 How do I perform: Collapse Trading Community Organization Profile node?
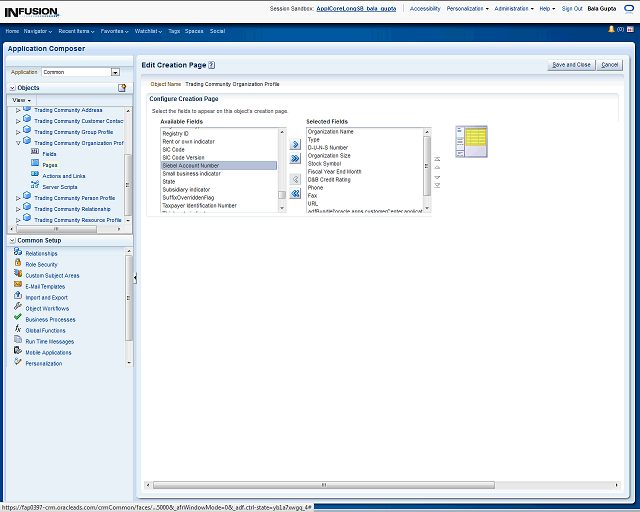click(x=18, y=143)
